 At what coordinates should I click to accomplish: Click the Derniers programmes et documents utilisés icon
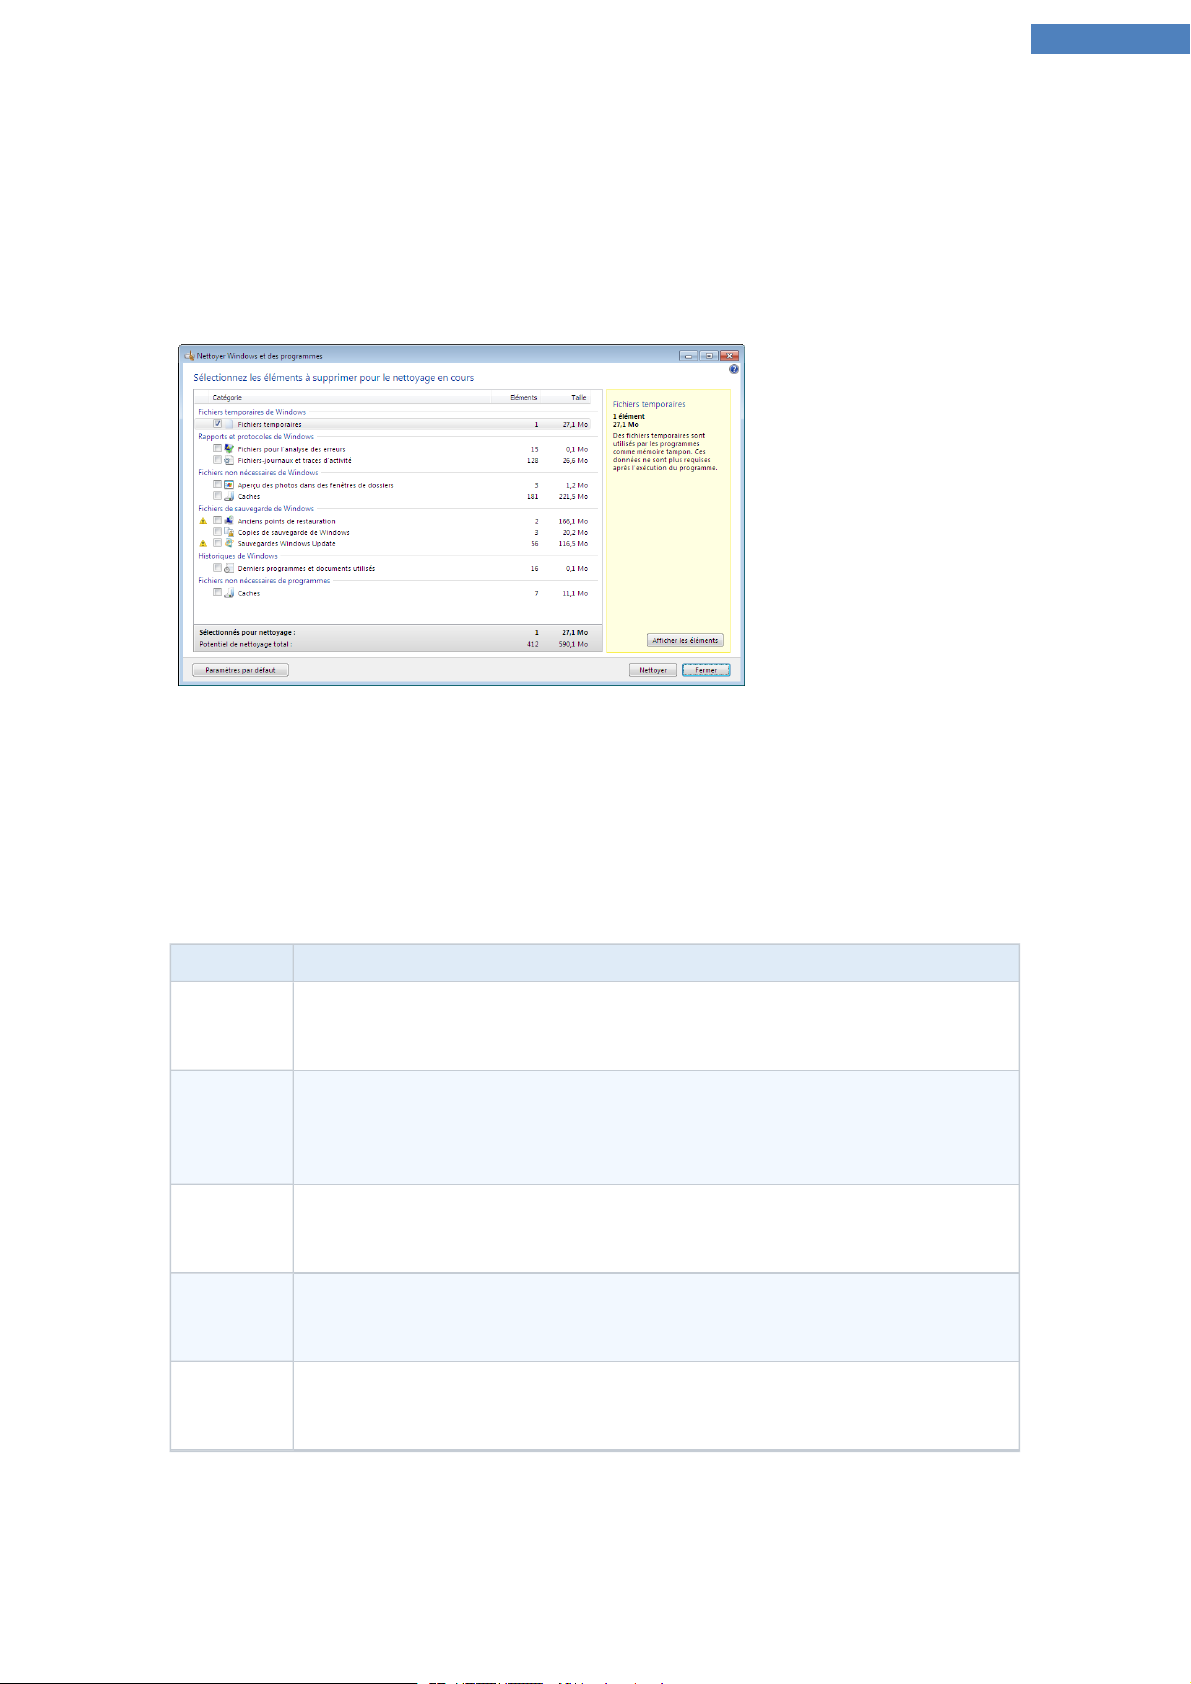(x=229, y=568)
